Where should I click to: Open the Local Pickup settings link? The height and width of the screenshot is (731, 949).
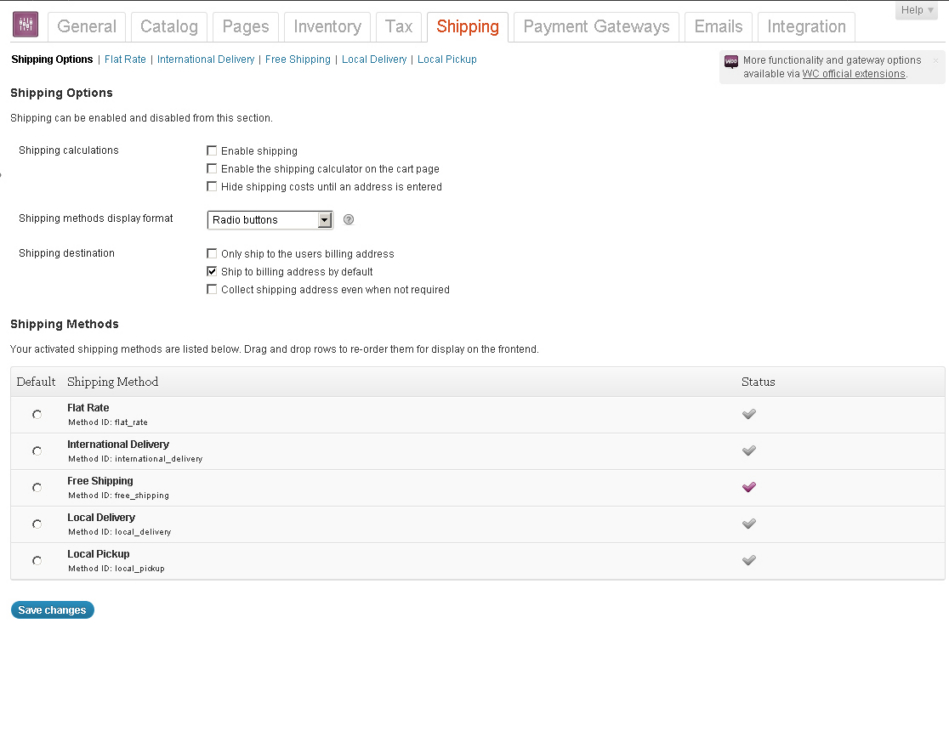point(446,59)
